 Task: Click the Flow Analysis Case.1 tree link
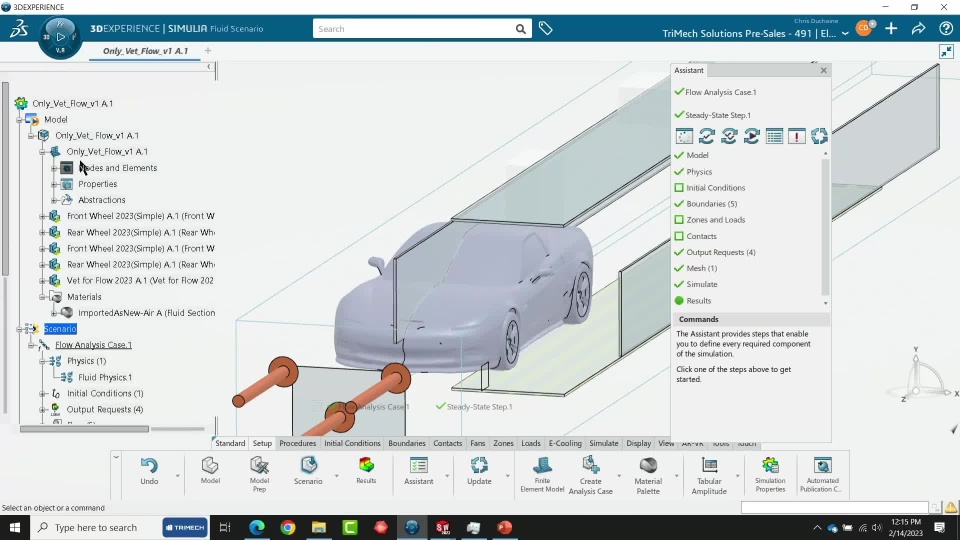(93, 345)
